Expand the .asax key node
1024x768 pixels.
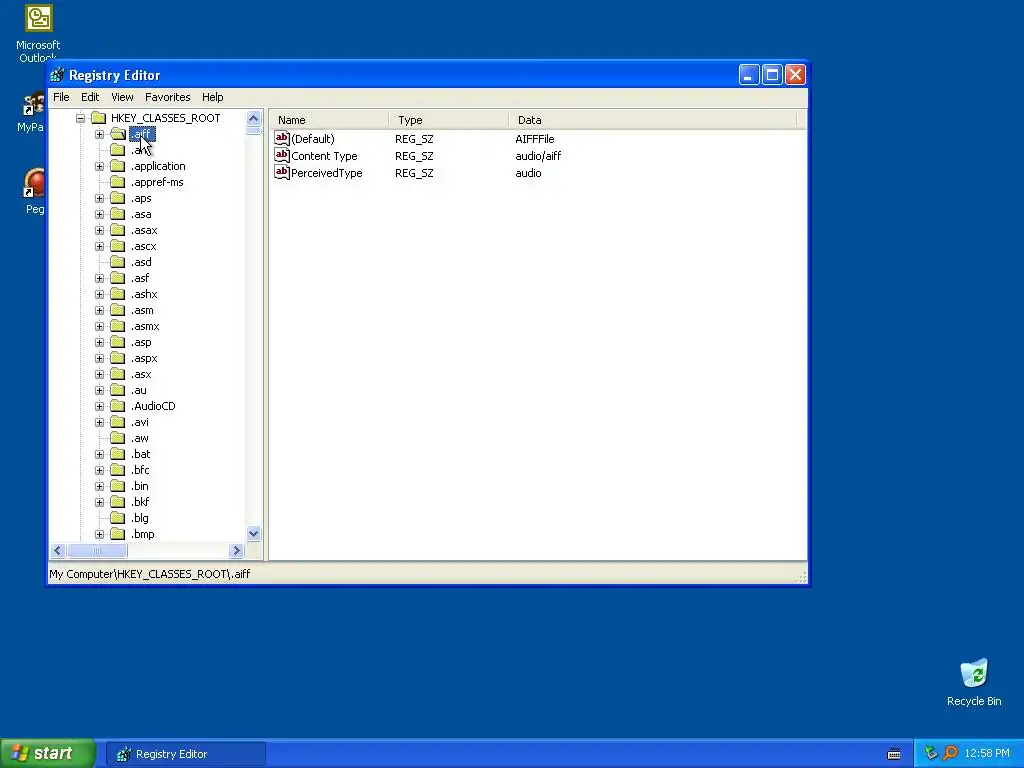(99, 231)
